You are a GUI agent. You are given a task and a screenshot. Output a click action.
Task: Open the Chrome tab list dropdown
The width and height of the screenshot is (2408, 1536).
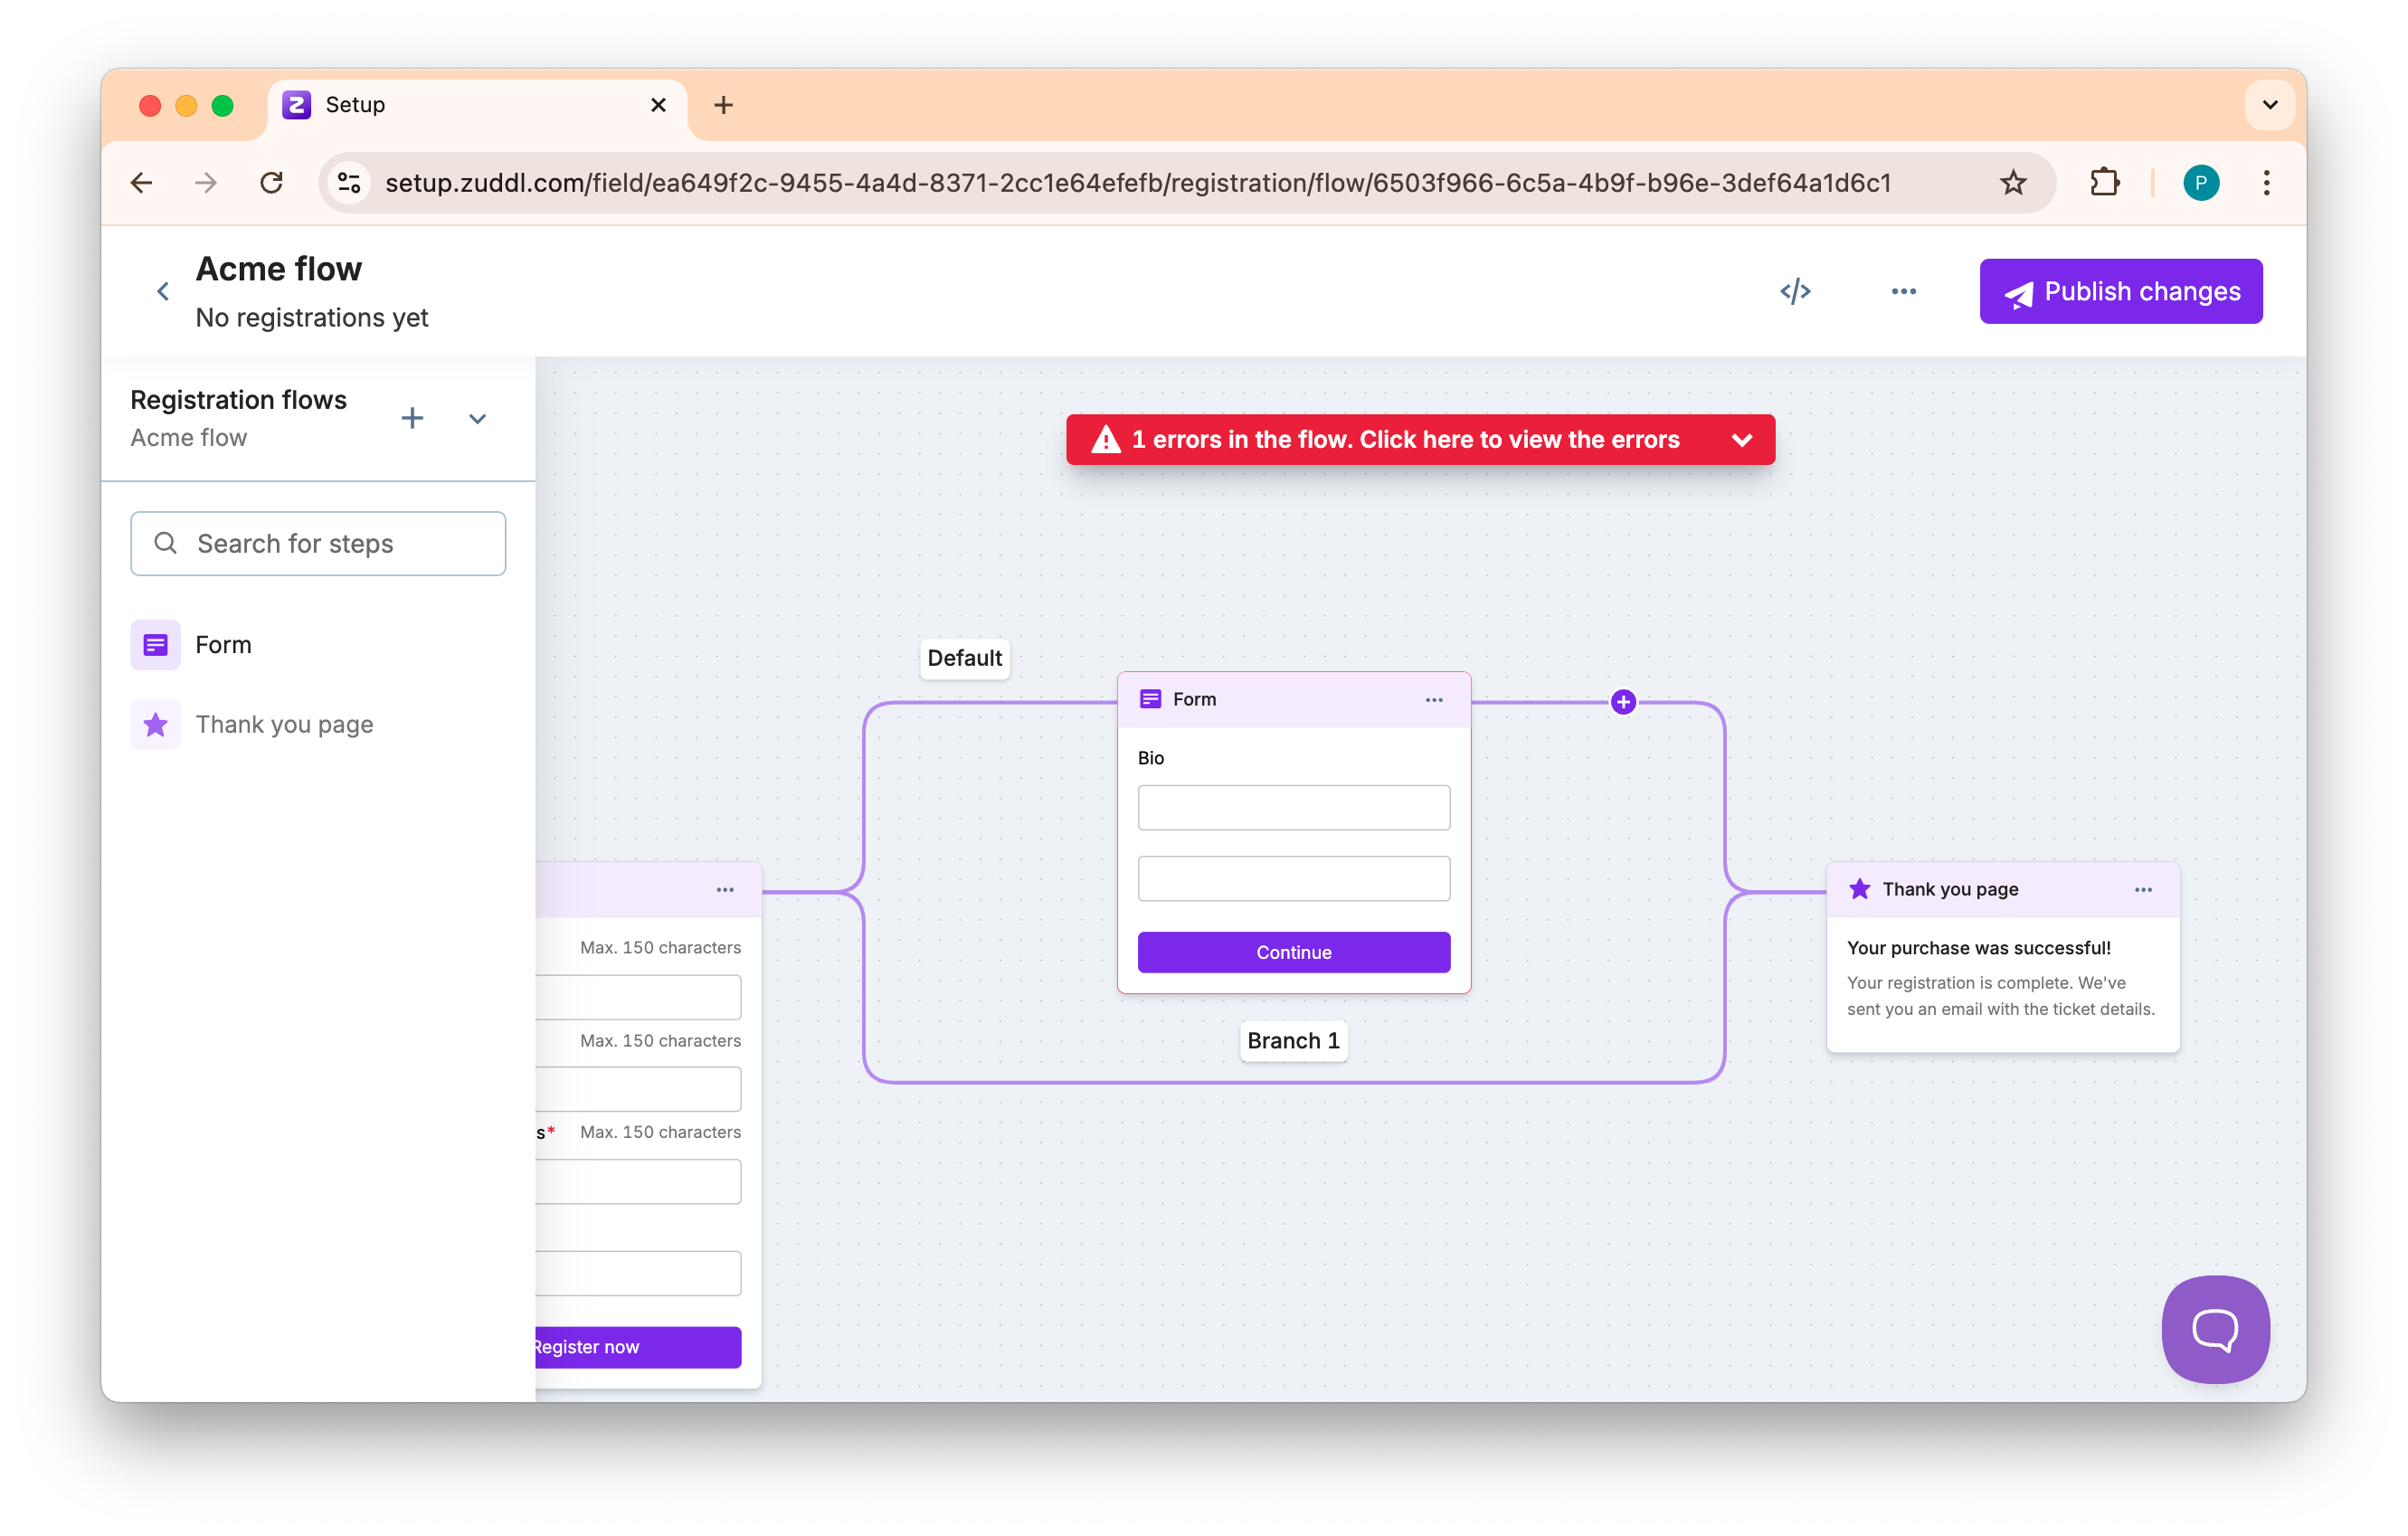[x=2269, y=104]
